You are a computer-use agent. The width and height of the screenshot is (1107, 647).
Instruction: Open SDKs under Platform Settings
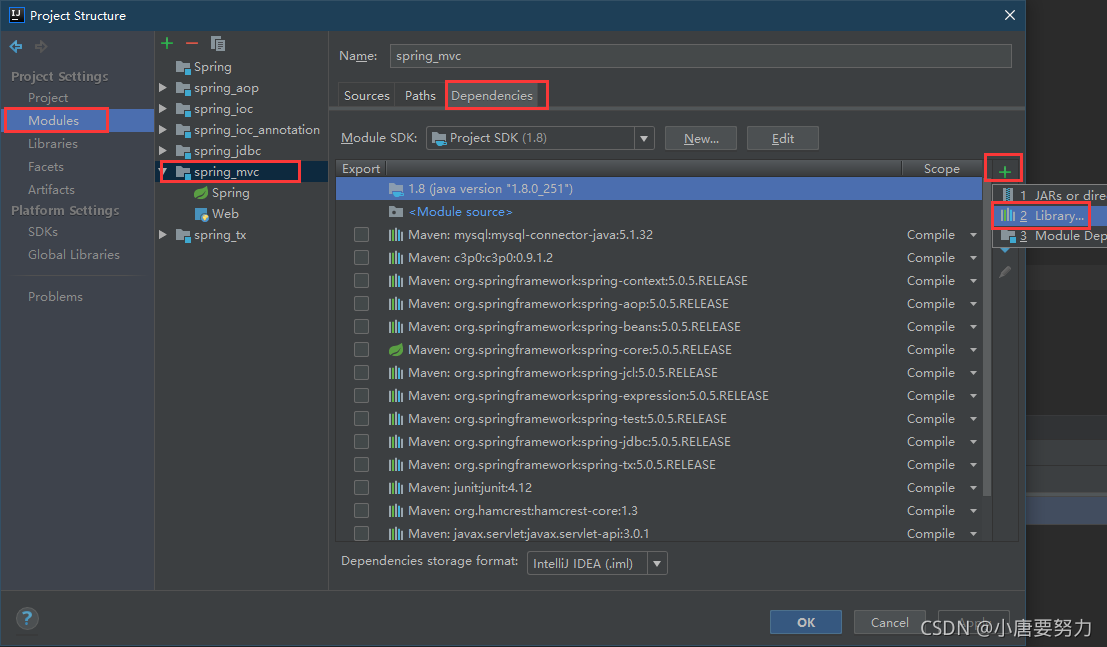(43, 232)
